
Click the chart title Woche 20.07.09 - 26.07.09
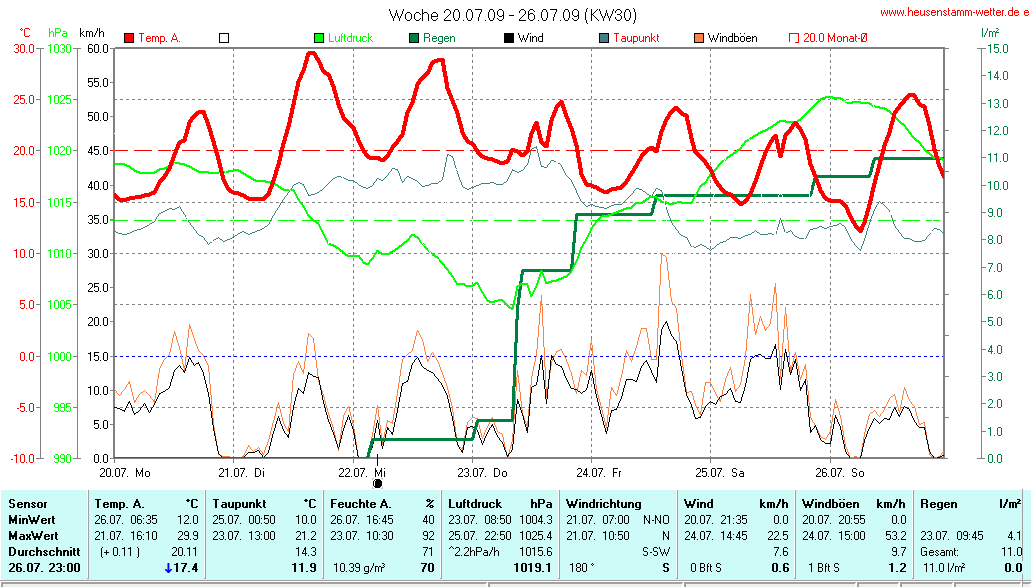[x=512, y=15]
